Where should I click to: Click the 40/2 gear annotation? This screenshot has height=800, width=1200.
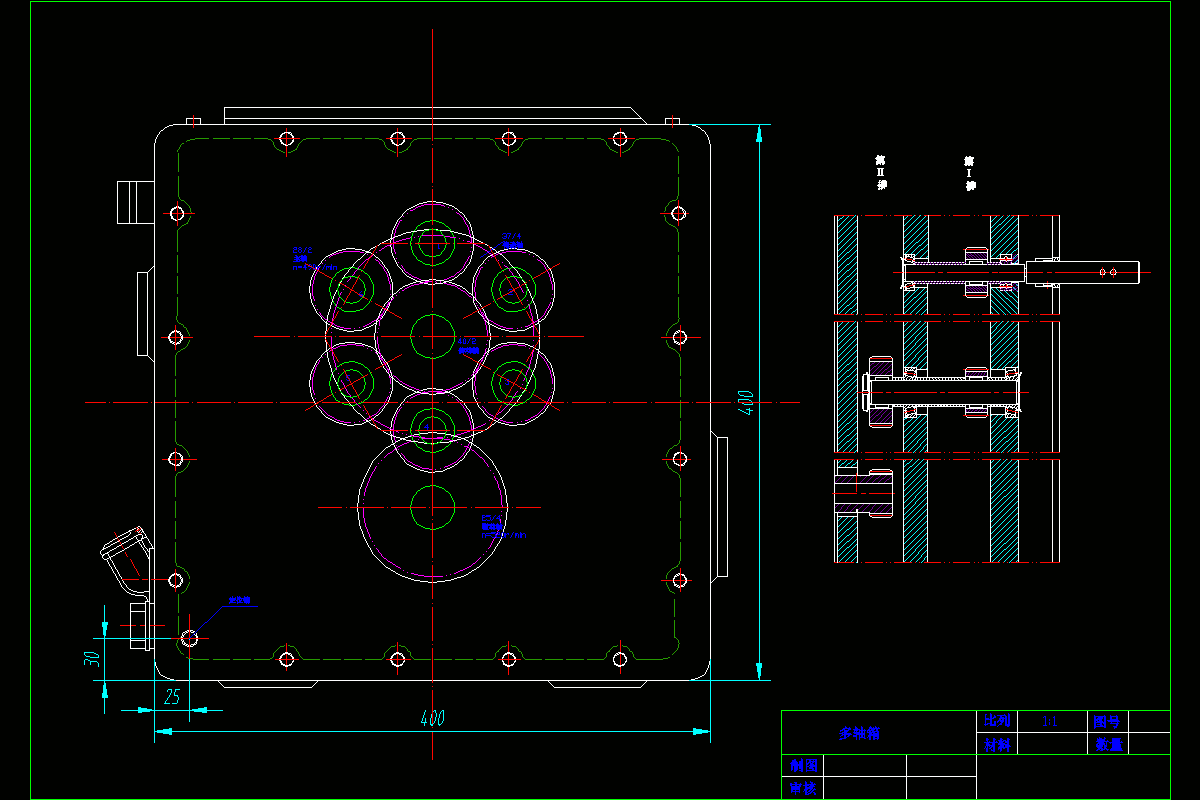pos(468,345)
